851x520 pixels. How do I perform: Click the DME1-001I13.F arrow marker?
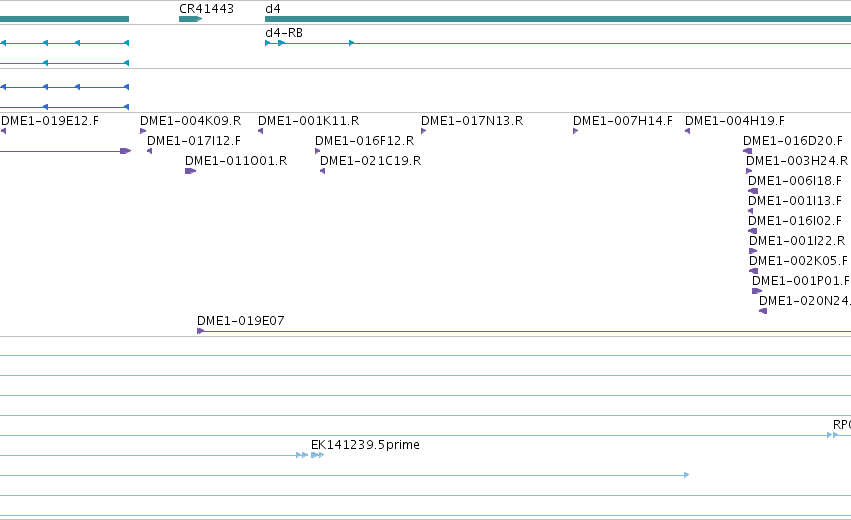coord(751,211)
